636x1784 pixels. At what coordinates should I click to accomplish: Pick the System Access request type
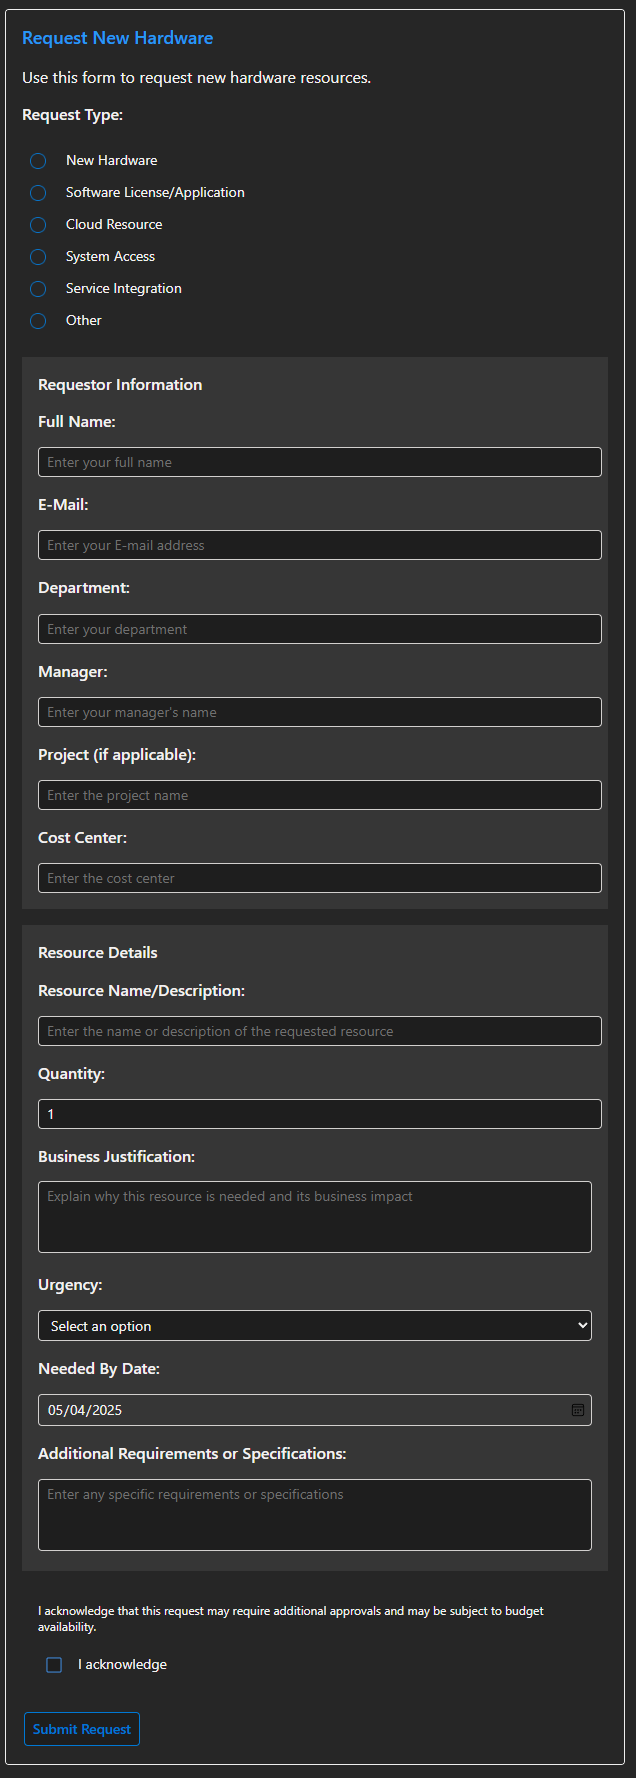pos(38,257)
